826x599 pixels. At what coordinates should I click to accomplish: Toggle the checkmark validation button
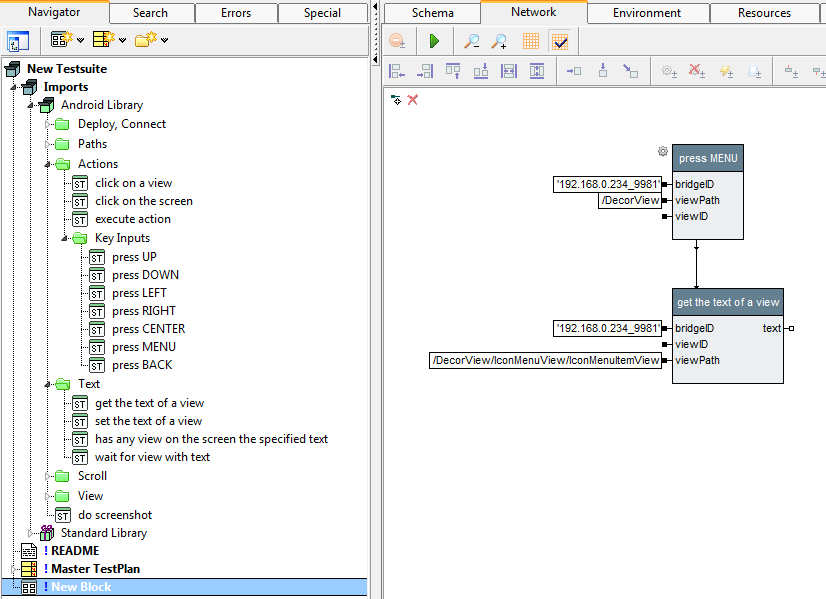point(560,41)
